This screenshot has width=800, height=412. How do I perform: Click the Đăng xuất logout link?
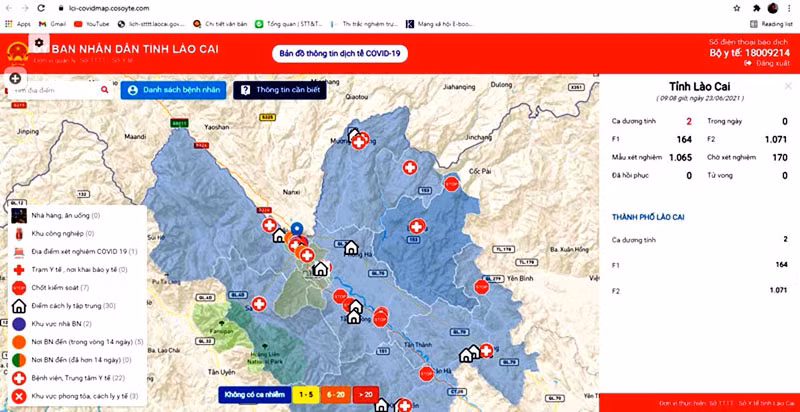coord(767,63)
